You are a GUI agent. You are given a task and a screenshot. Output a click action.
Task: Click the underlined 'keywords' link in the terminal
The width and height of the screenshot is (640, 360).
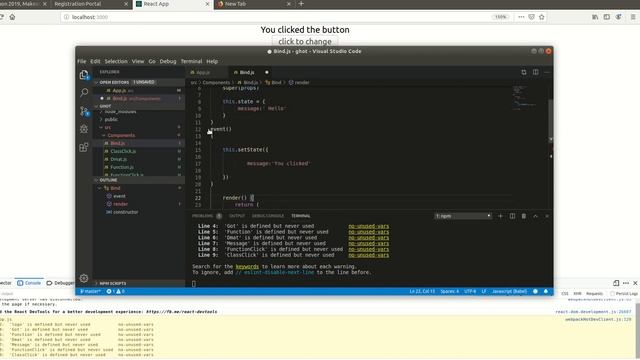coord(247,267)
